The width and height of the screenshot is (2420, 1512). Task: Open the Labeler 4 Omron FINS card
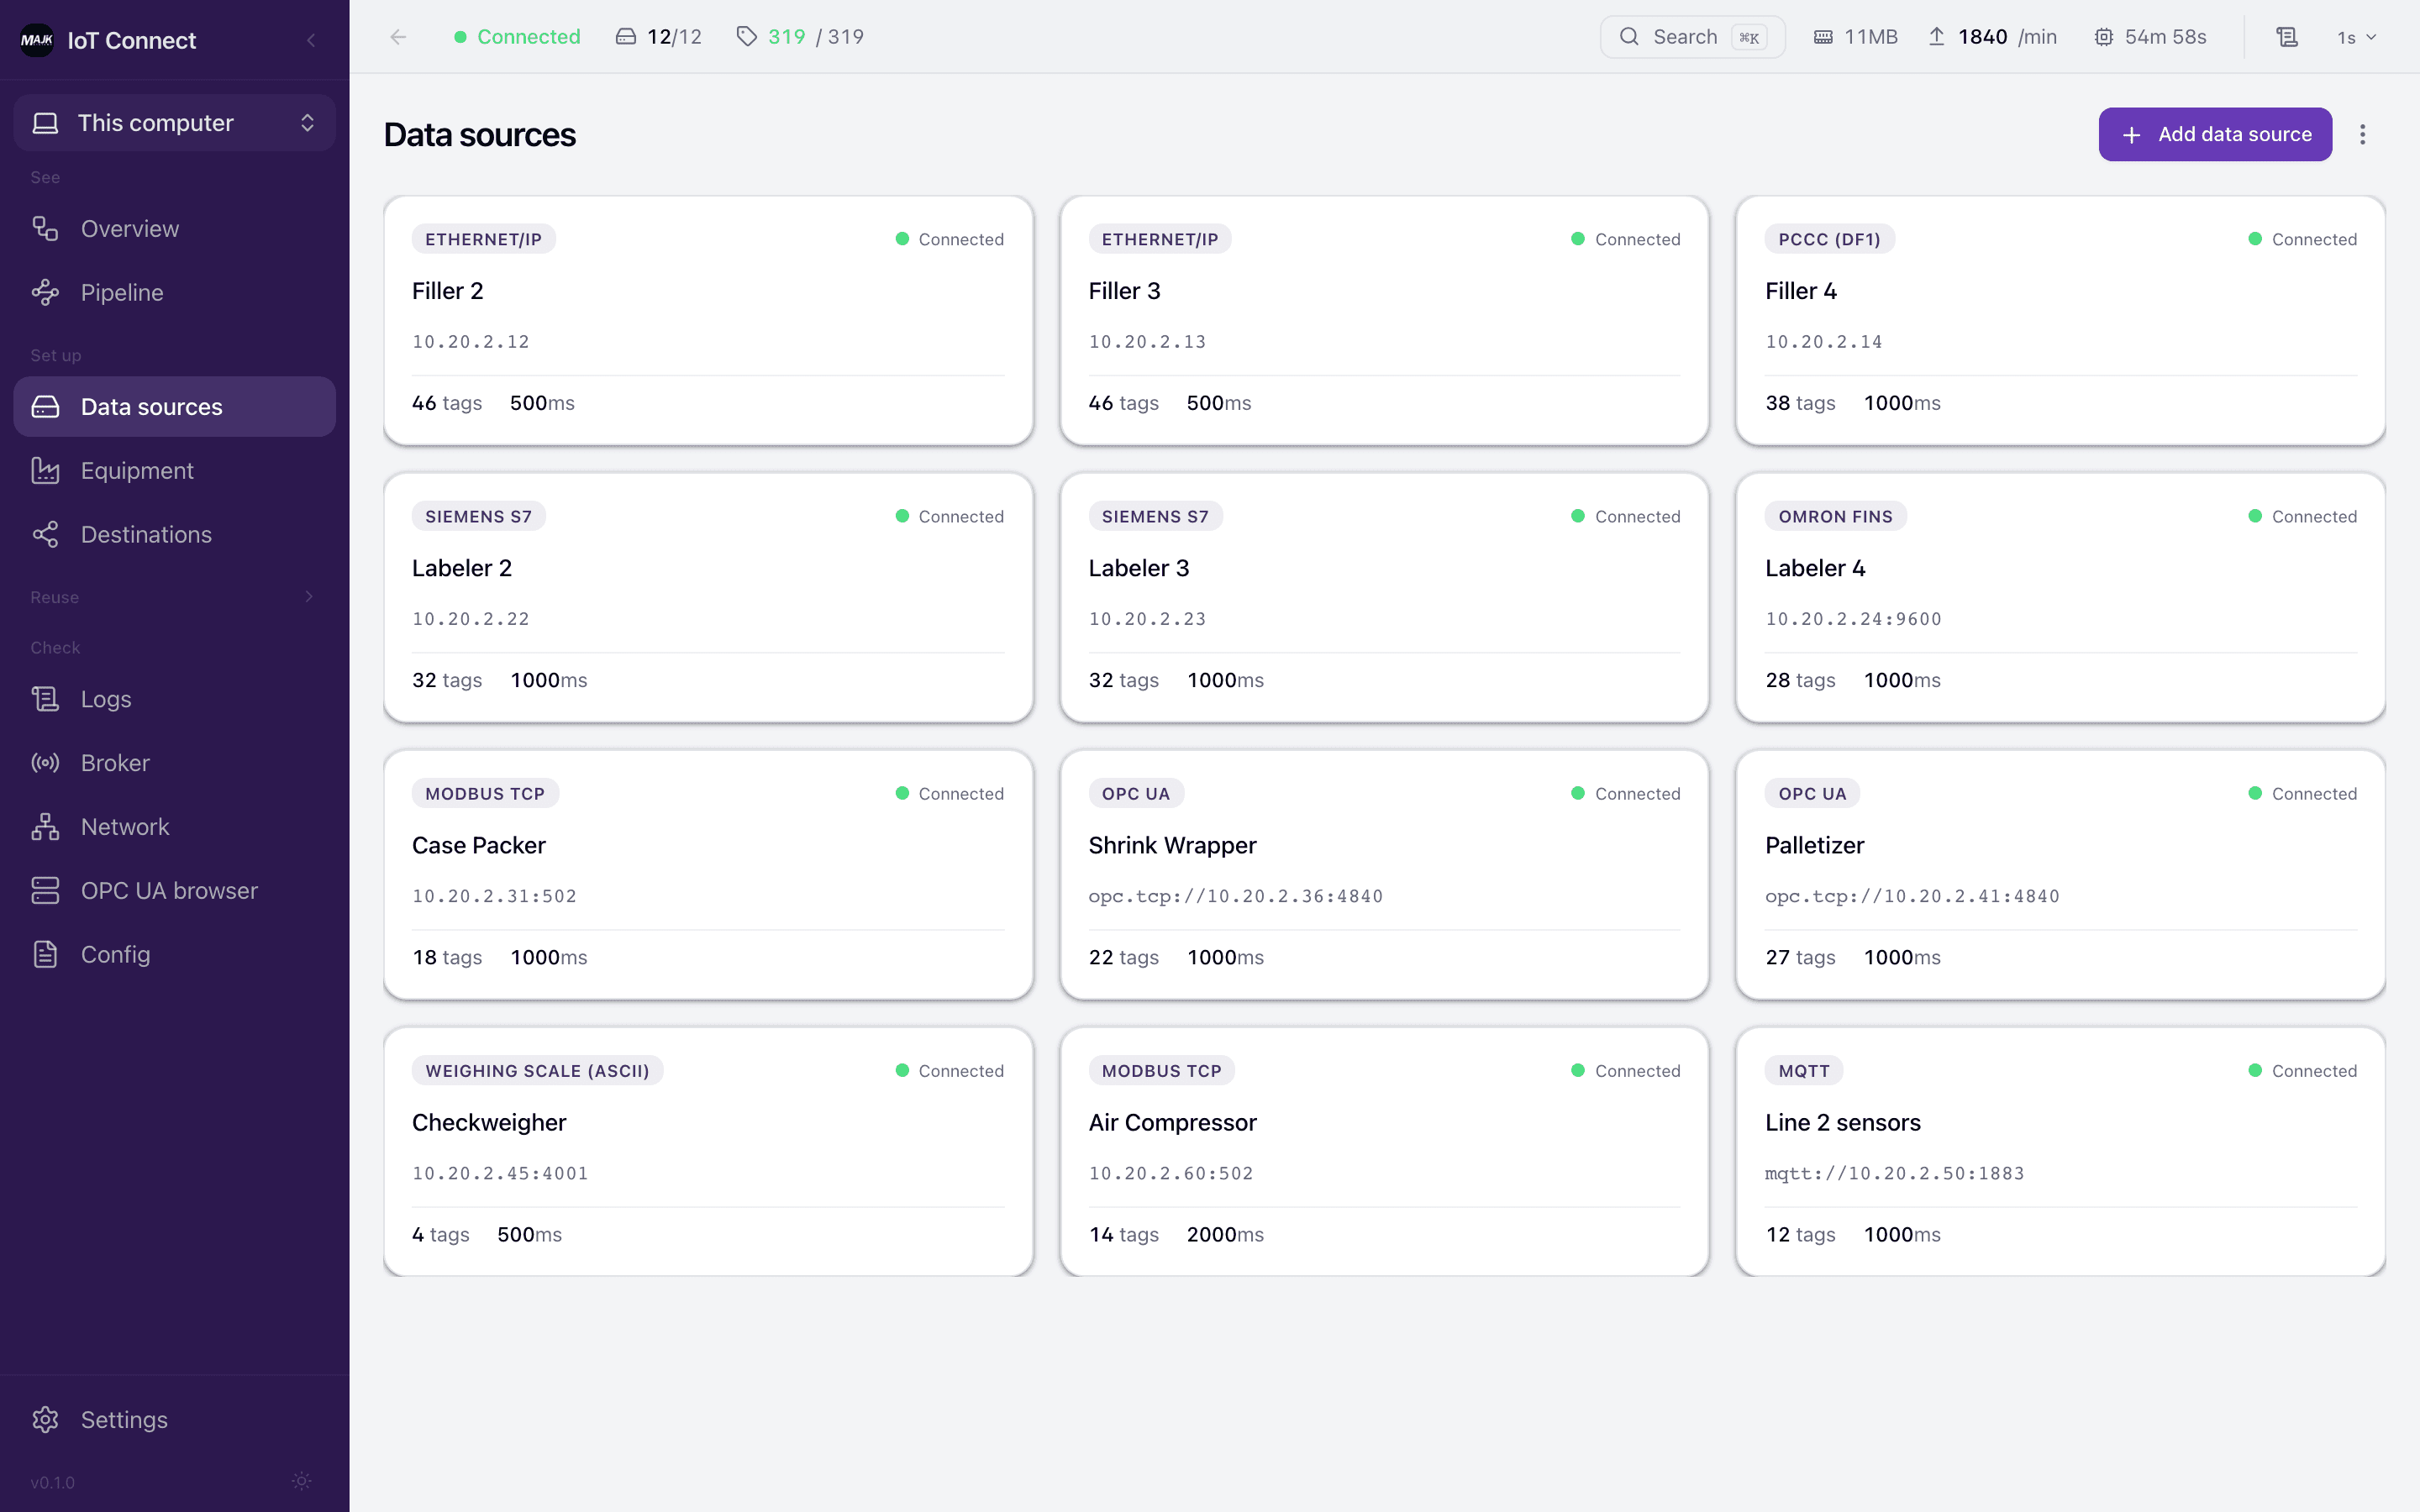tap(2061, 598)
